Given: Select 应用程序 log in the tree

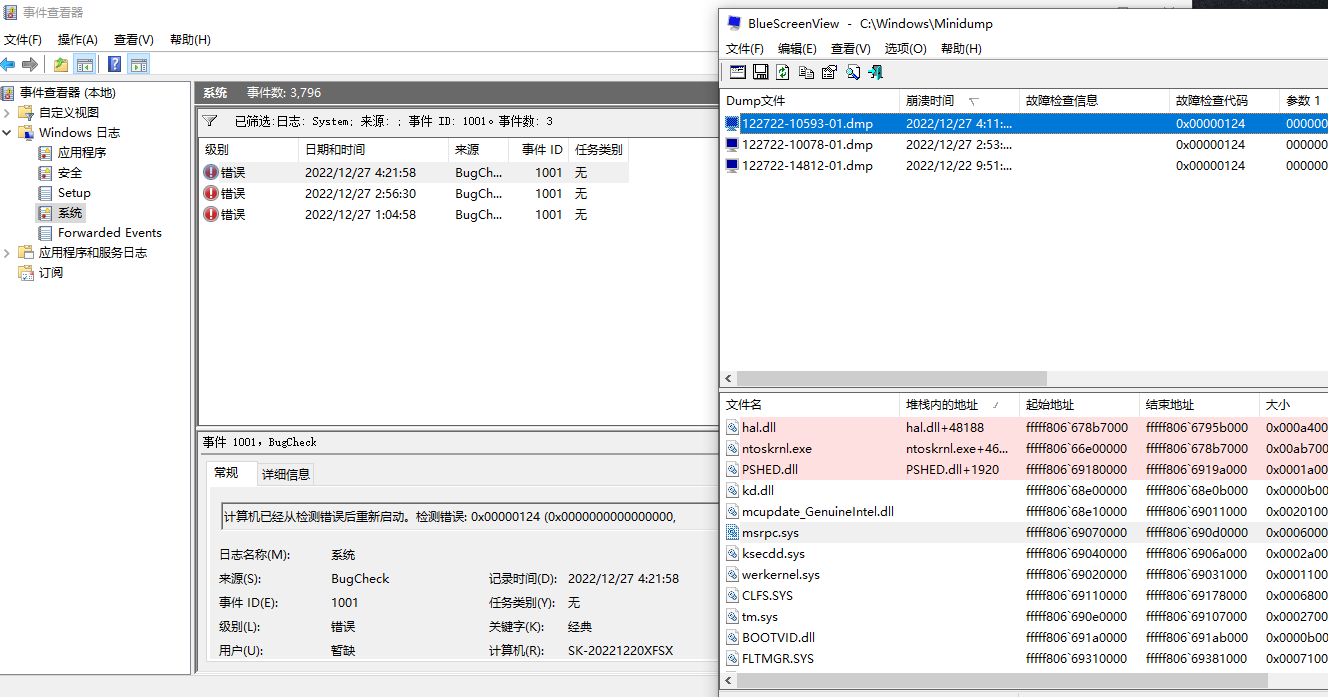Looking at the screenshot, I should click(x=82, y=152).
